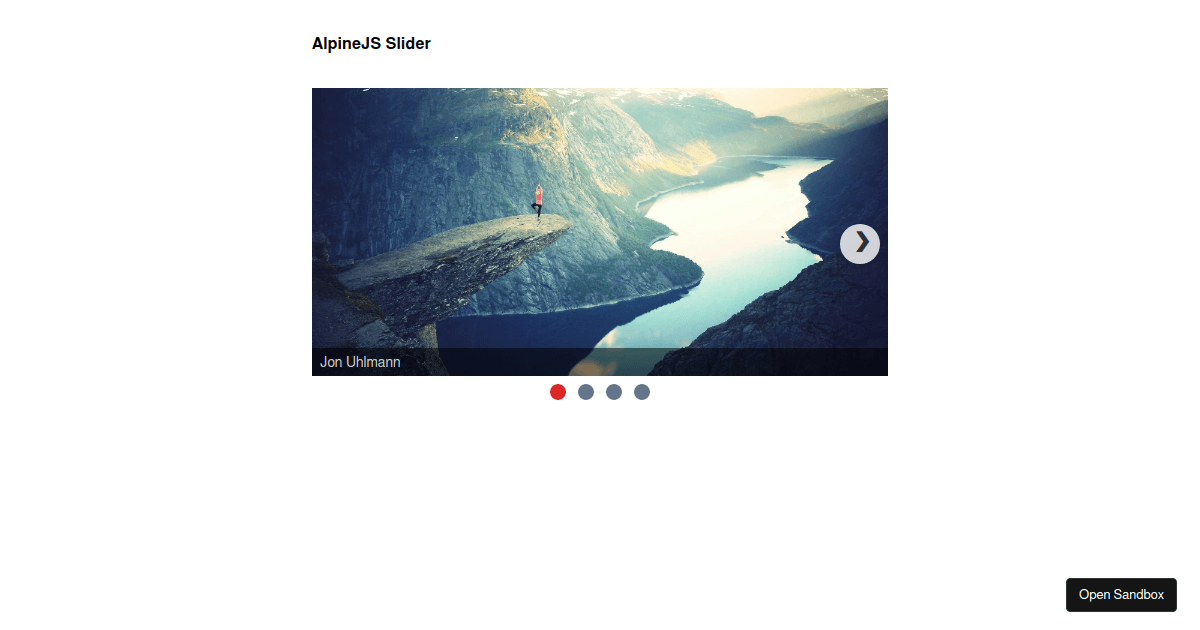Go to the fourth slide dot
Image resolution: width=1200 pixels, height=630 pixels.
click(x=642, y=392)
